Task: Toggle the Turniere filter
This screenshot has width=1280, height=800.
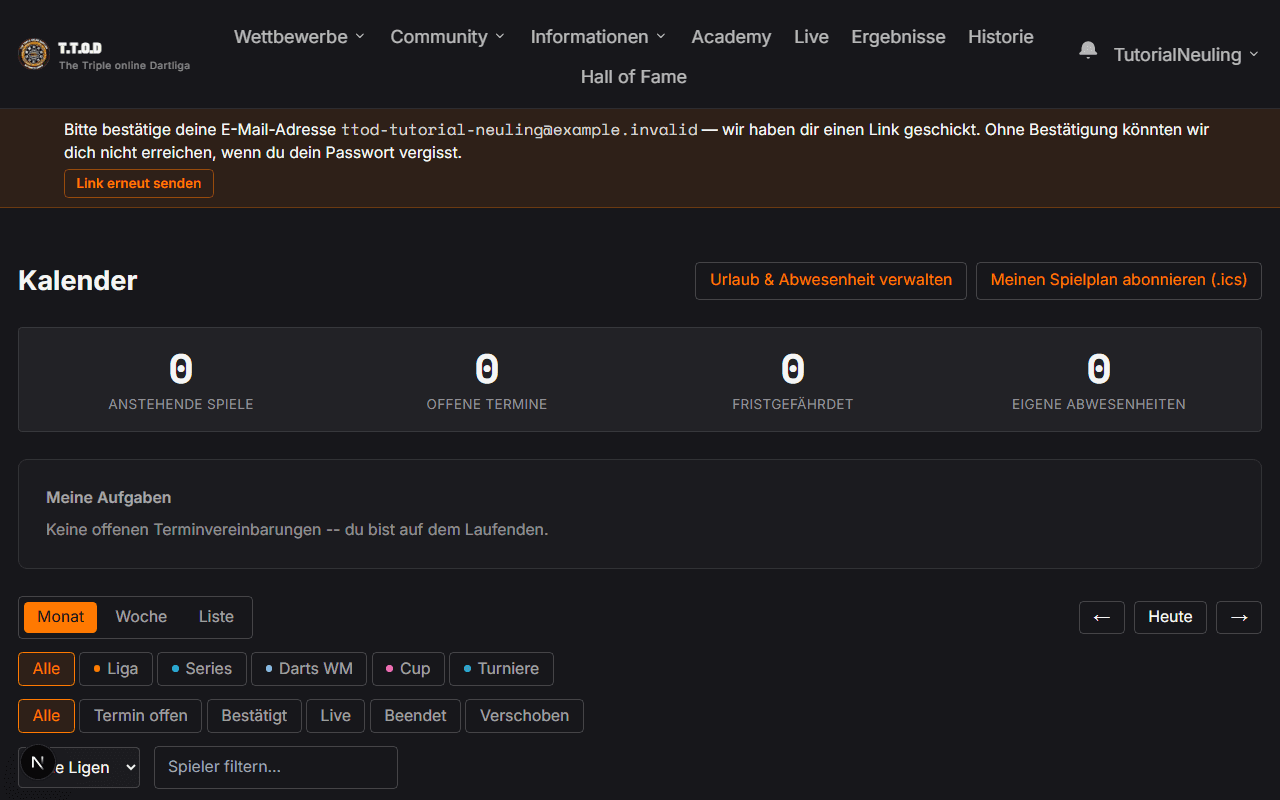Action: coord(501,669)
